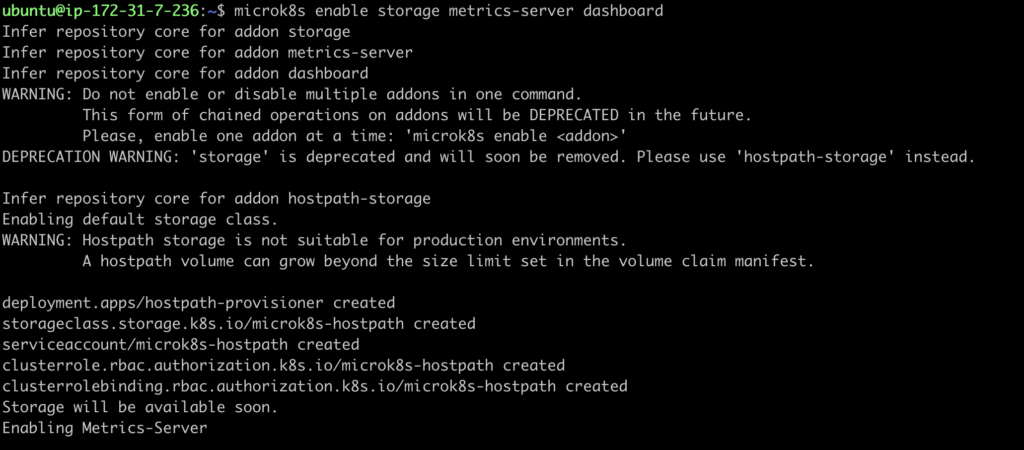Click the clusterrole.rbac.authorization.k8s.io created line

[x=283, y=366]
